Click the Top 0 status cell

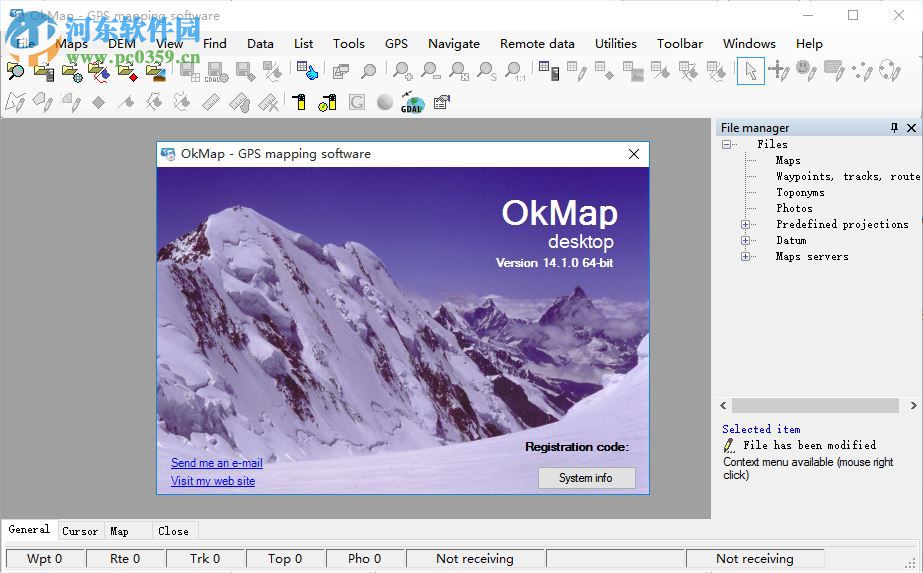tap(285, 559)
